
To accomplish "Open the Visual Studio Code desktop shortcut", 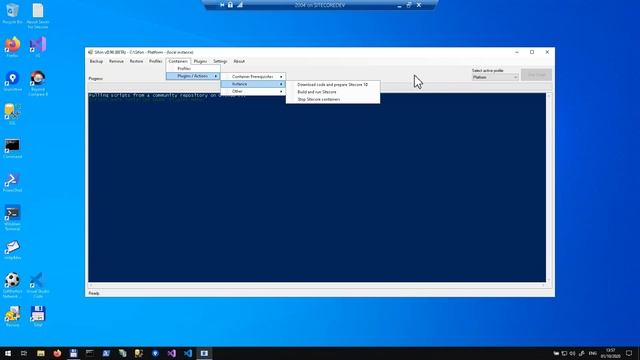I will (38, 285).
